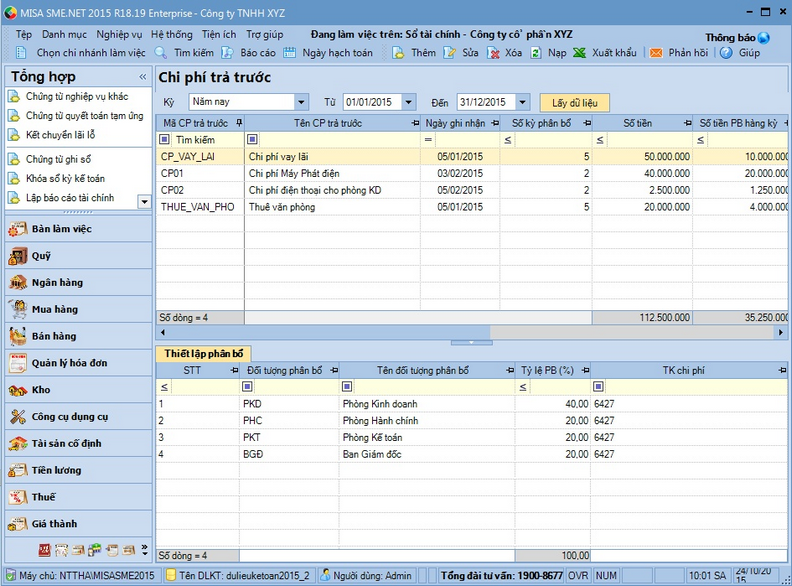Click the filter box under Đối tượng phân bổ
Image resolution: width=792 pixels, height=586 pixels.
(247, 386)
